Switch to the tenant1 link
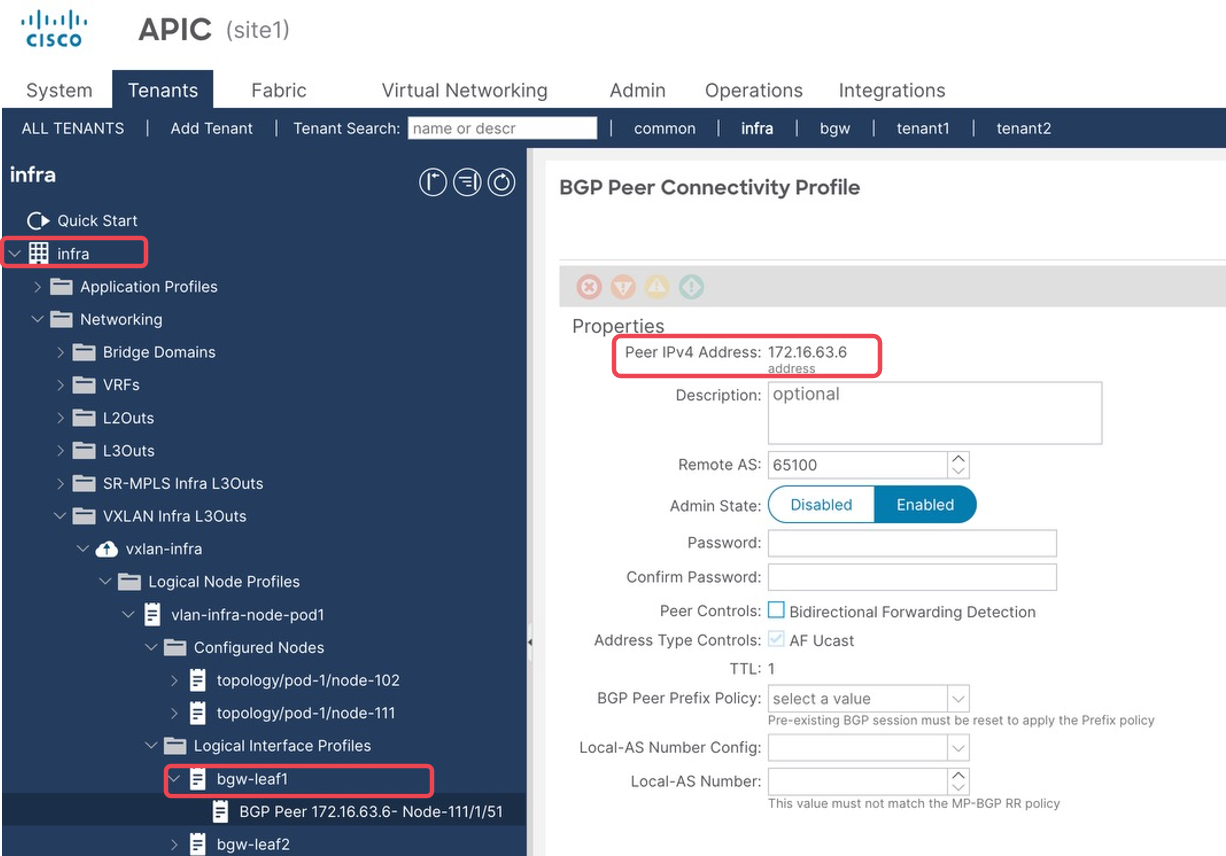Viewport: 1226px width, 856px height. click(x=923, y=128)
